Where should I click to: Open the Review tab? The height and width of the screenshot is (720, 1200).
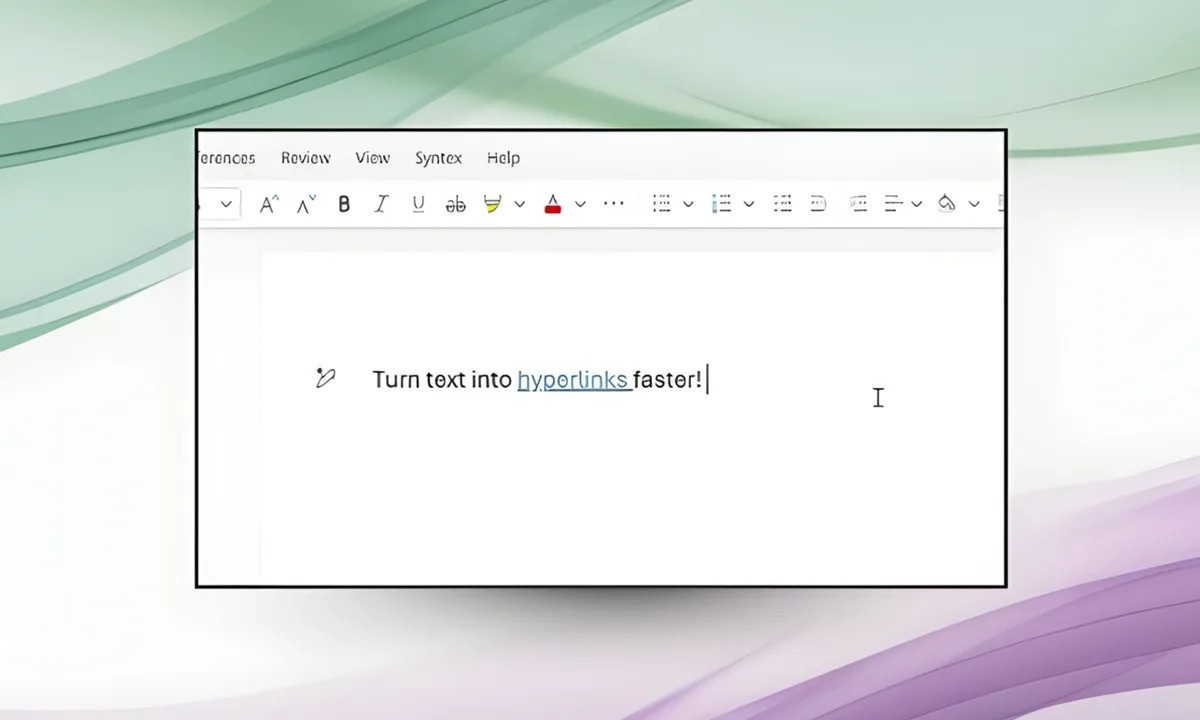305,158
